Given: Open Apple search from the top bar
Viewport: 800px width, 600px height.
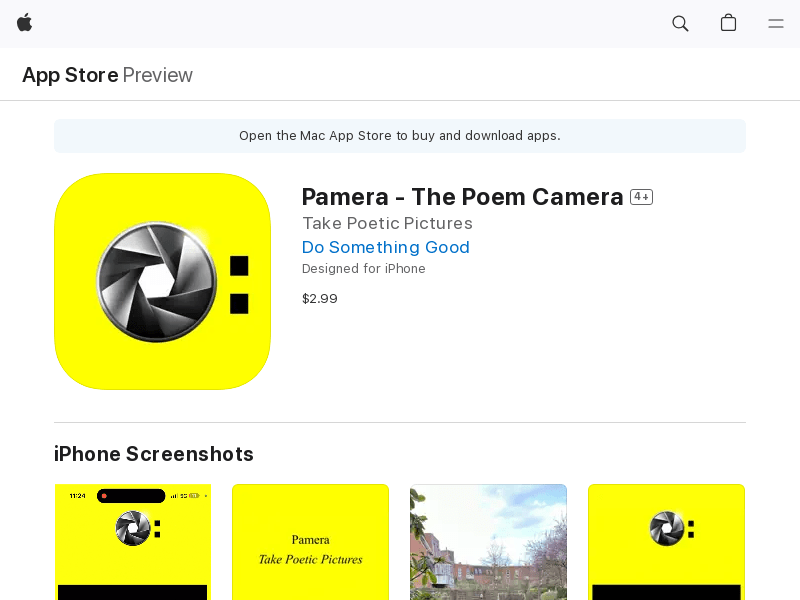Looking at the screenshot, I should coord(680,23).
